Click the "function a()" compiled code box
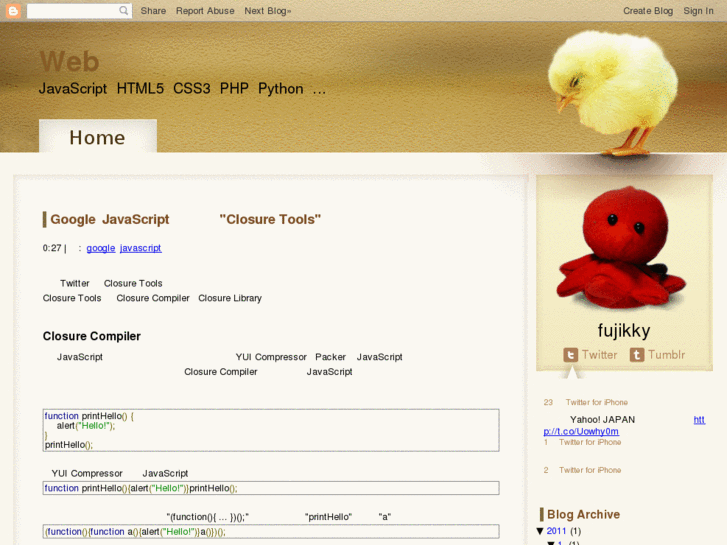This screenshot has height=545, width=727. pyautogui.click(x=271, y=532)
